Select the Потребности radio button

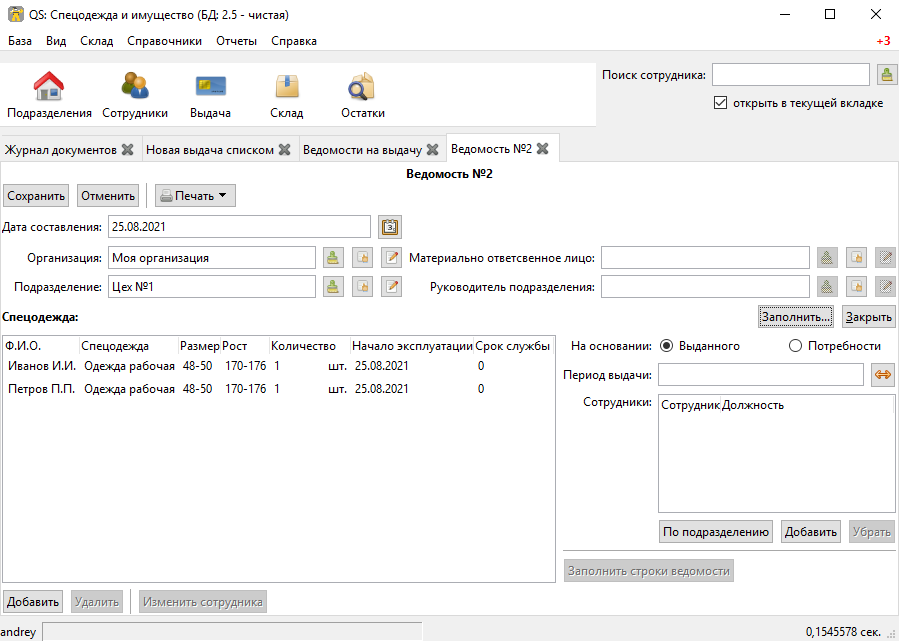(795, 346)
